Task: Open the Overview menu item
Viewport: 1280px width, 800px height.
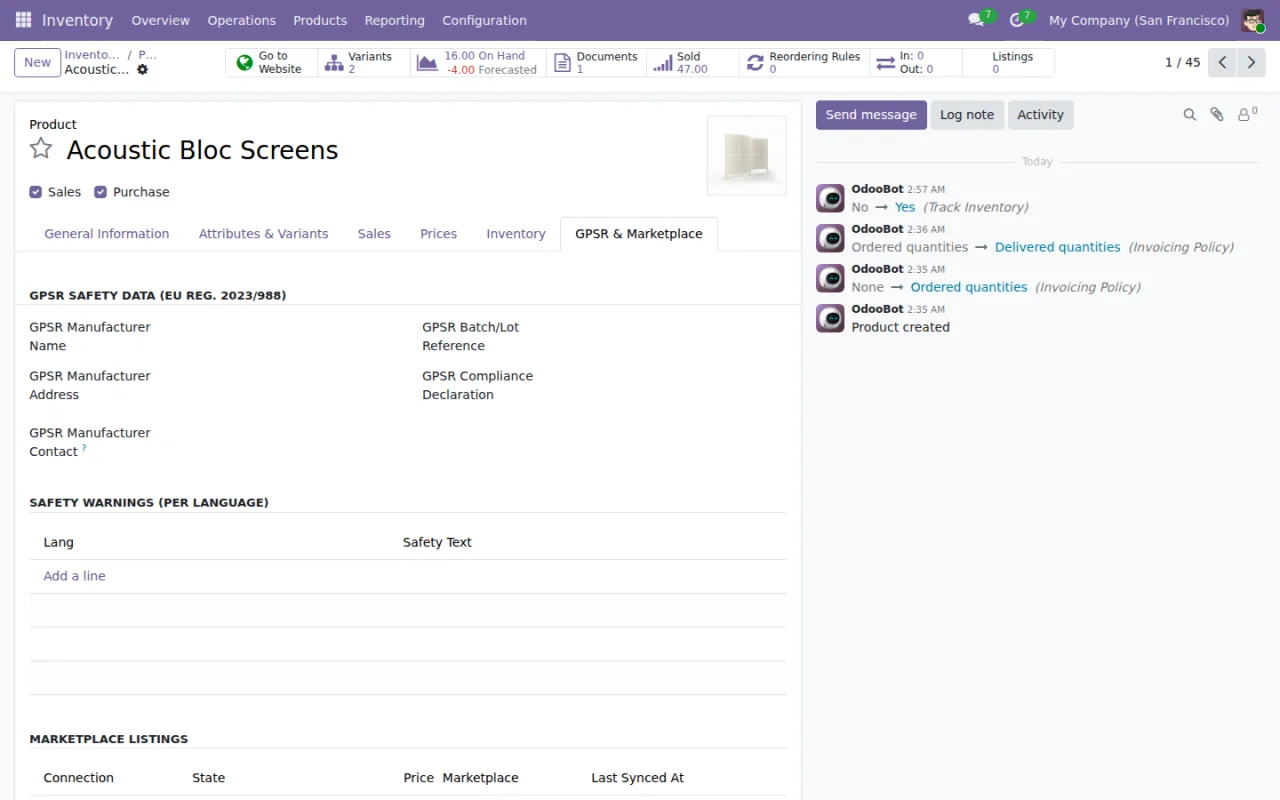Action: point(160,20)
